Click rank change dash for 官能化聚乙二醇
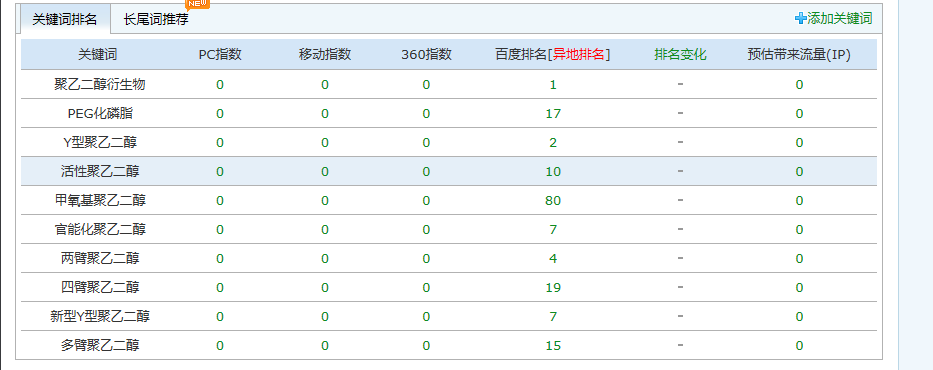This screenshot has width=933, height=370. pyautogui.click(x=680, y=229)
